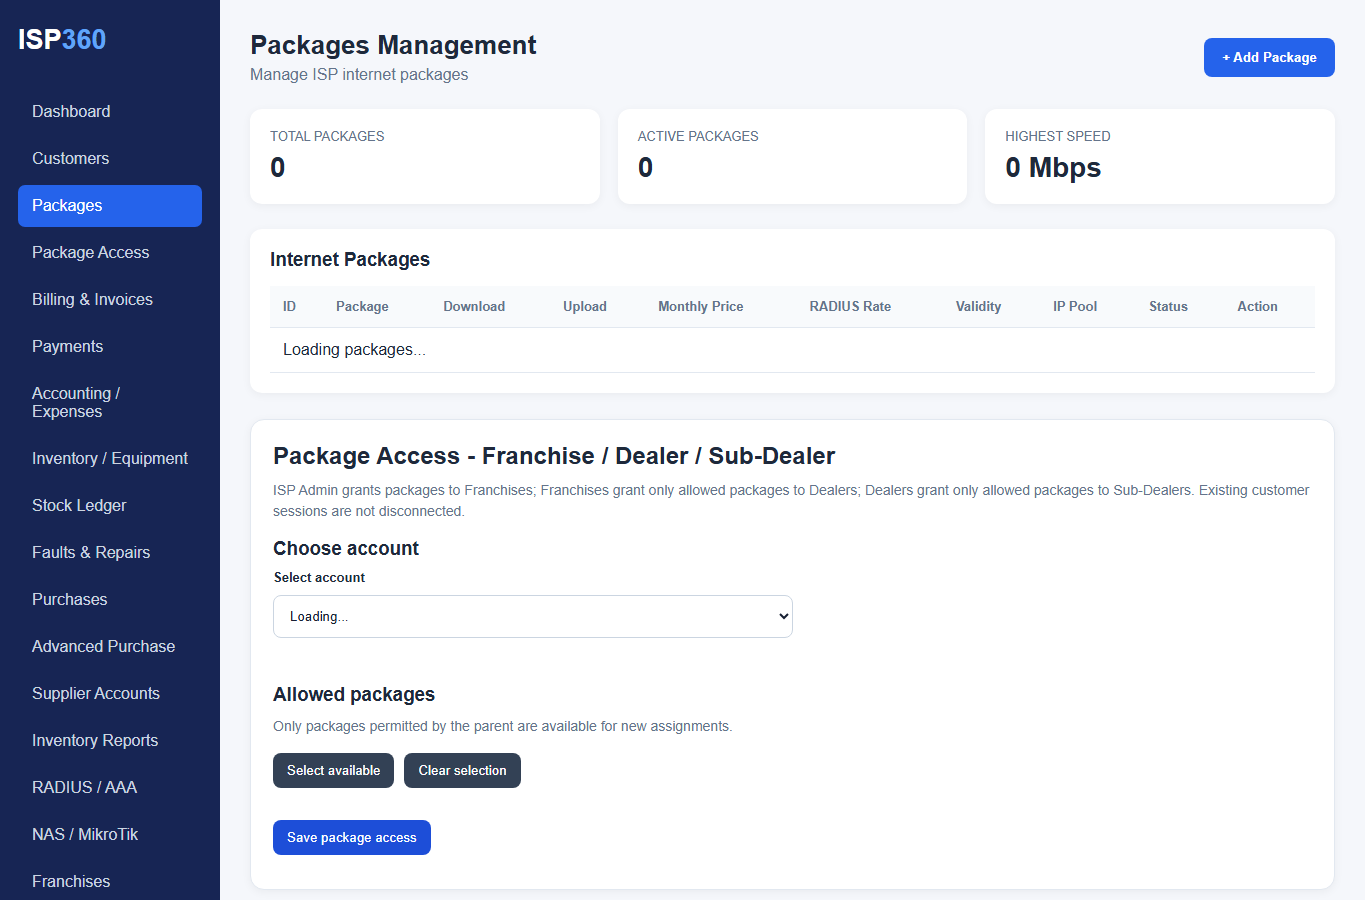Click the Internet Packages heading
Image resolution: width=1365 pixels, height=900 pixels.
click(x=350, y=259)
